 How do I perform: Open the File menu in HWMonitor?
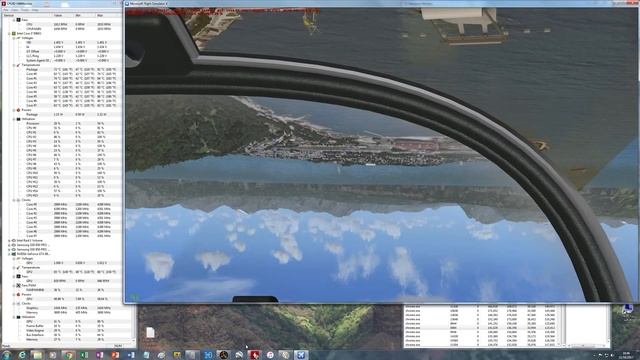click(6, 10)
